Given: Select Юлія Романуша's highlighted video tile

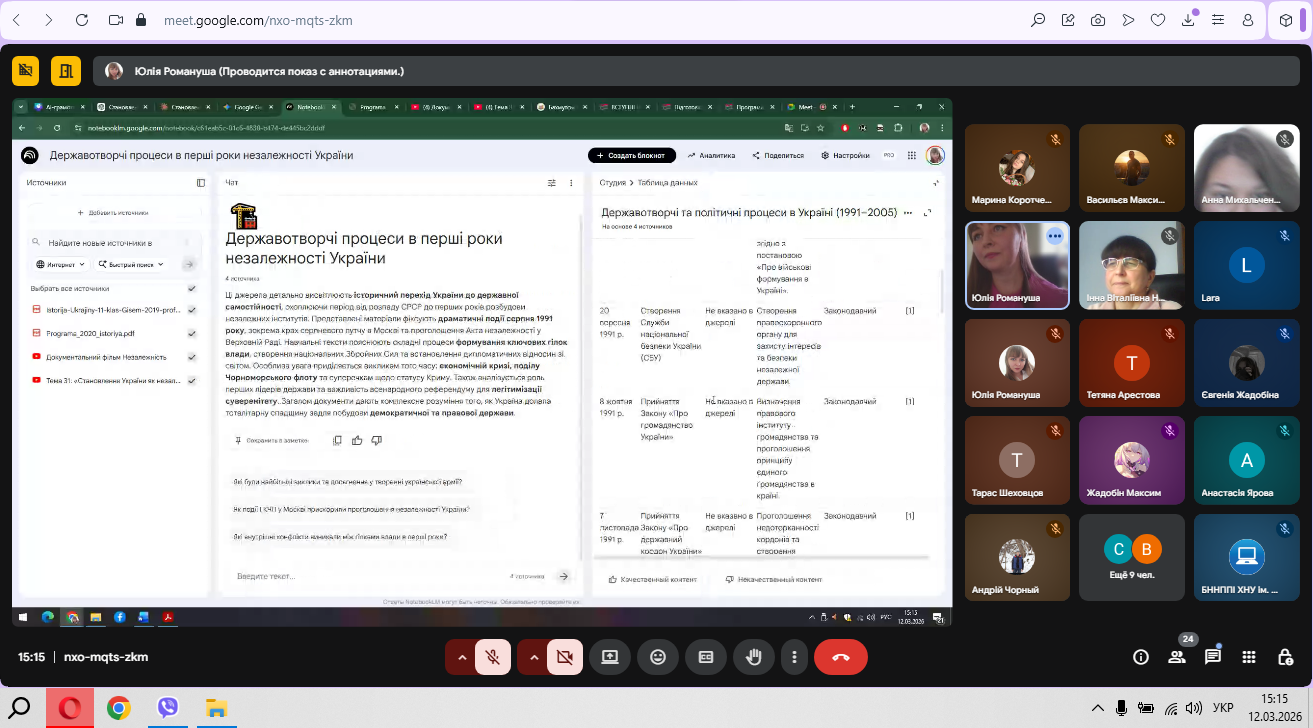Looking at the screenshot, I should (1017, 265).
